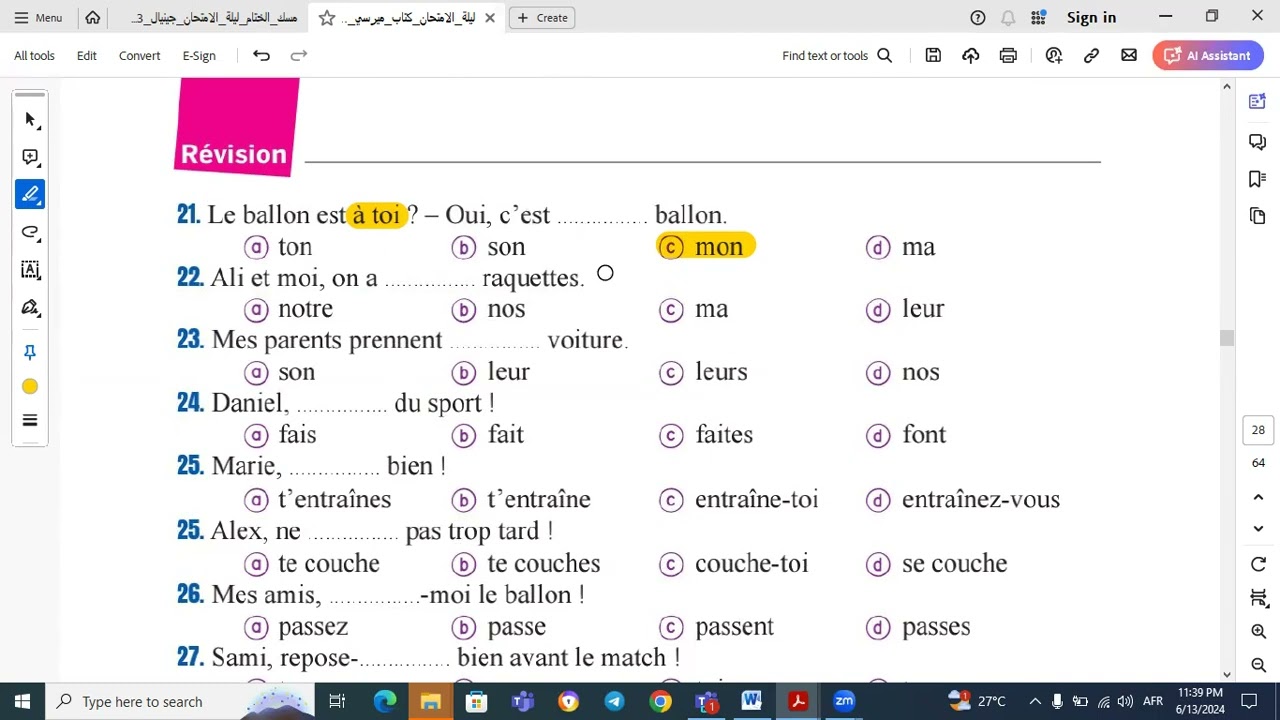Click the taskbar search box
Screen dimensions: 1280x720
click(x=180, y=701)
